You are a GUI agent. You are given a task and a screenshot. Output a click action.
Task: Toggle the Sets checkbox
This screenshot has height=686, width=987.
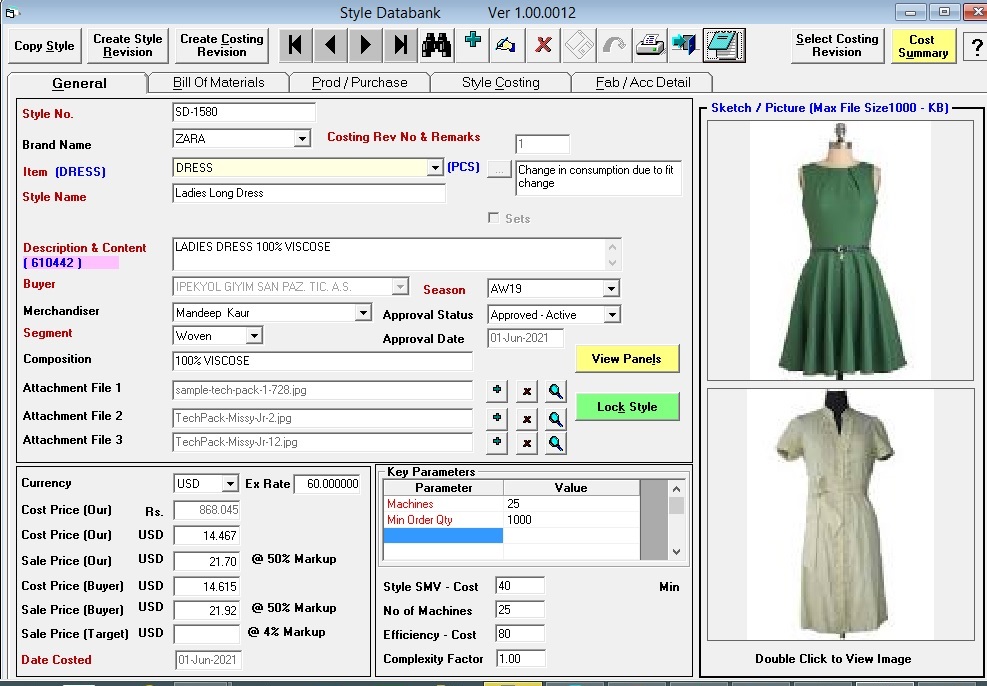(494, 218)
